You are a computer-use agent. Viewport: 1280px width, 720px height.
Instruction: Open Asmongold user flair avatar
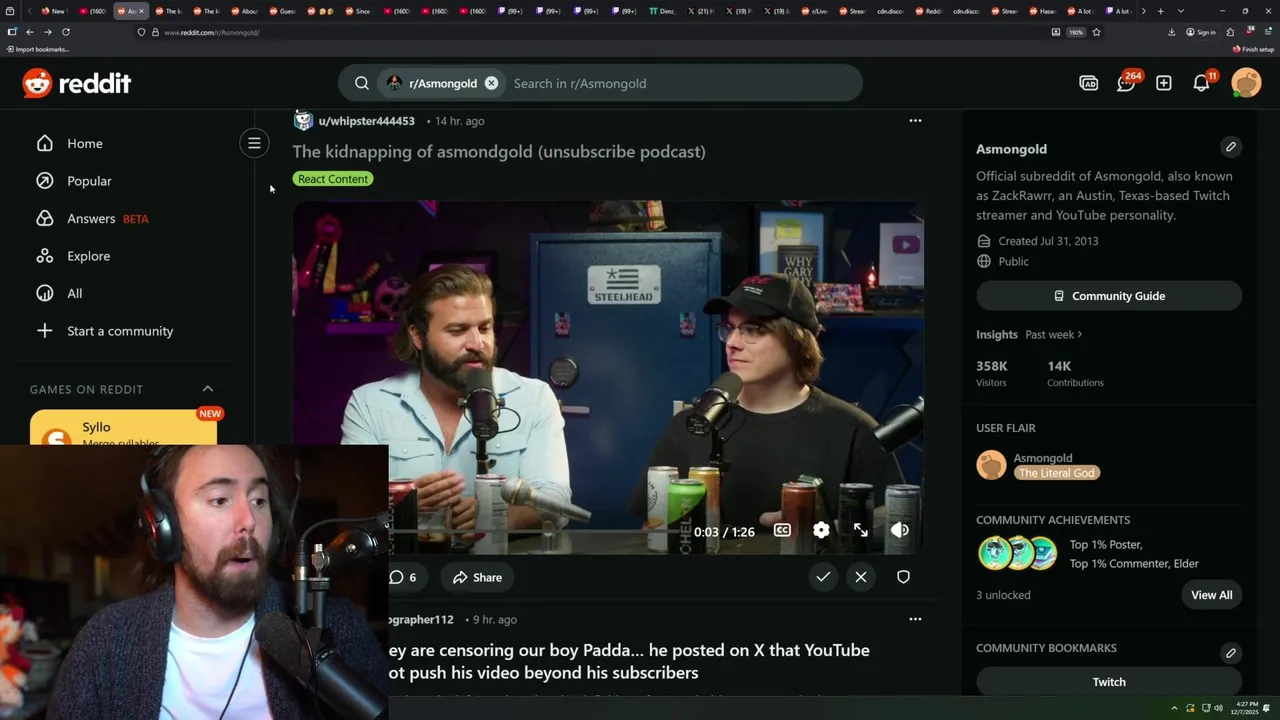click(x=991, y=465)
